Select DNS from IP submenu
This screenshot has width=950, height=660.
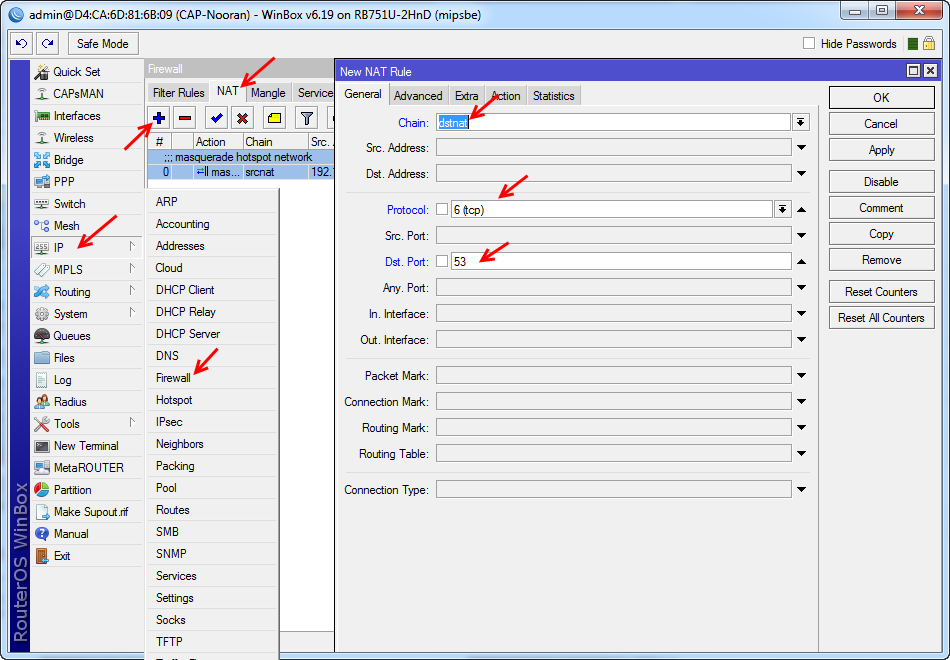(212, 356)
